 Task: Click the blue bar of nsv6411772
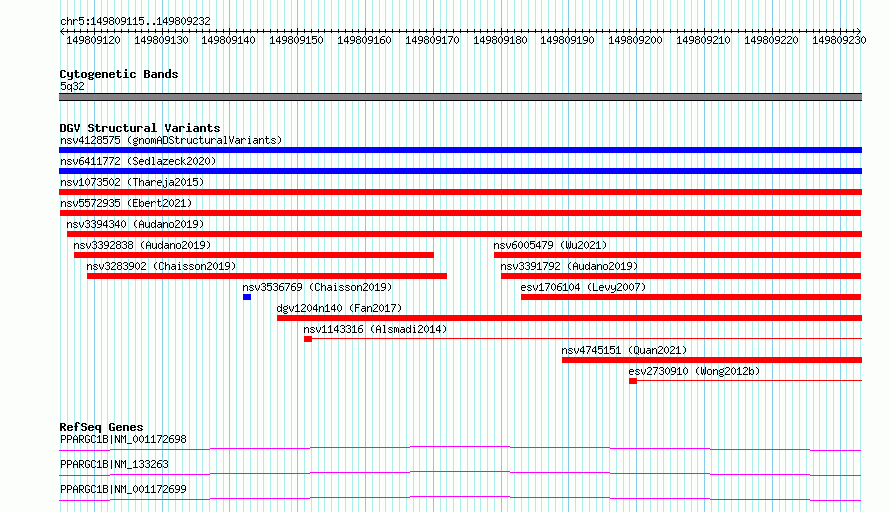tap(460, 171)
